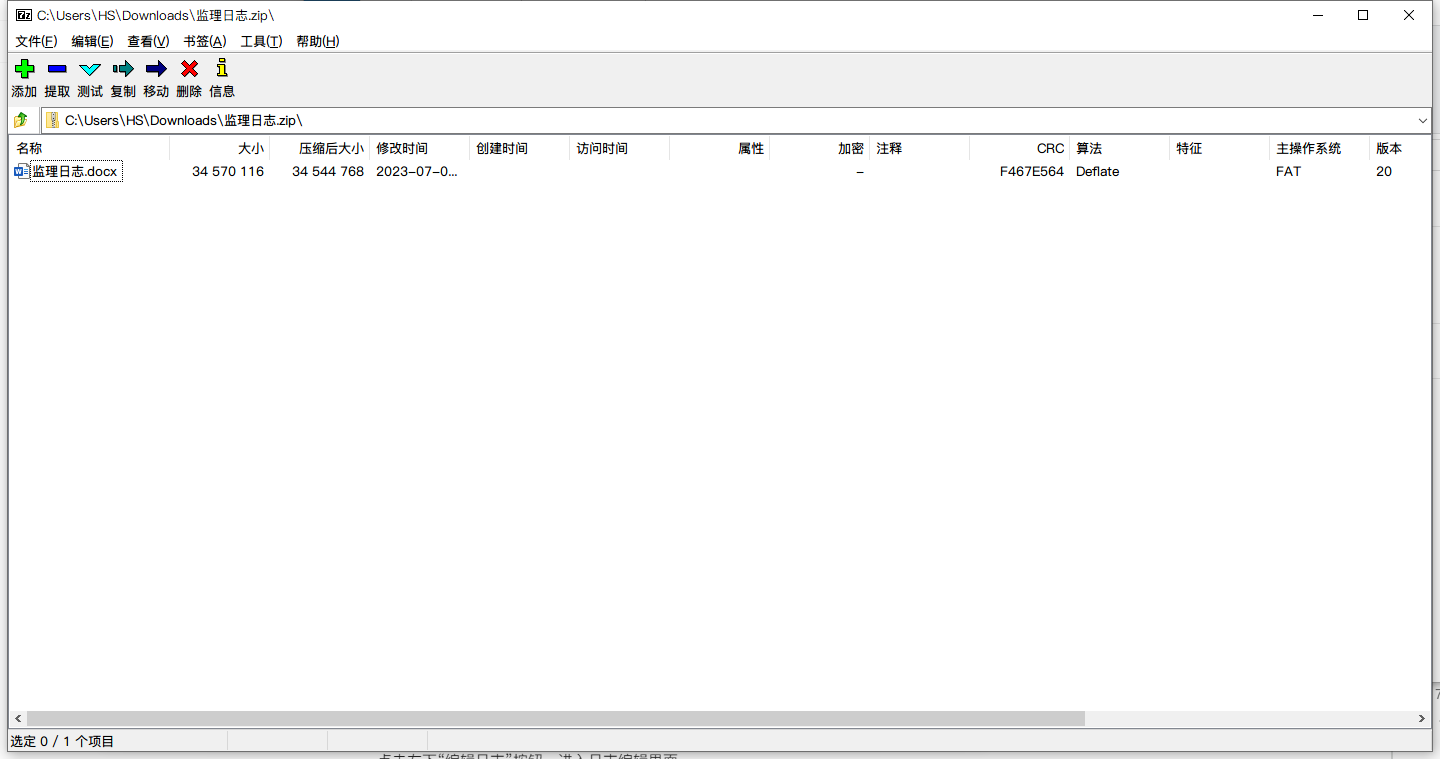Sort by 主操作系统 column header
Viewport: 1440px width, 759px height.
click(1319, 148)
